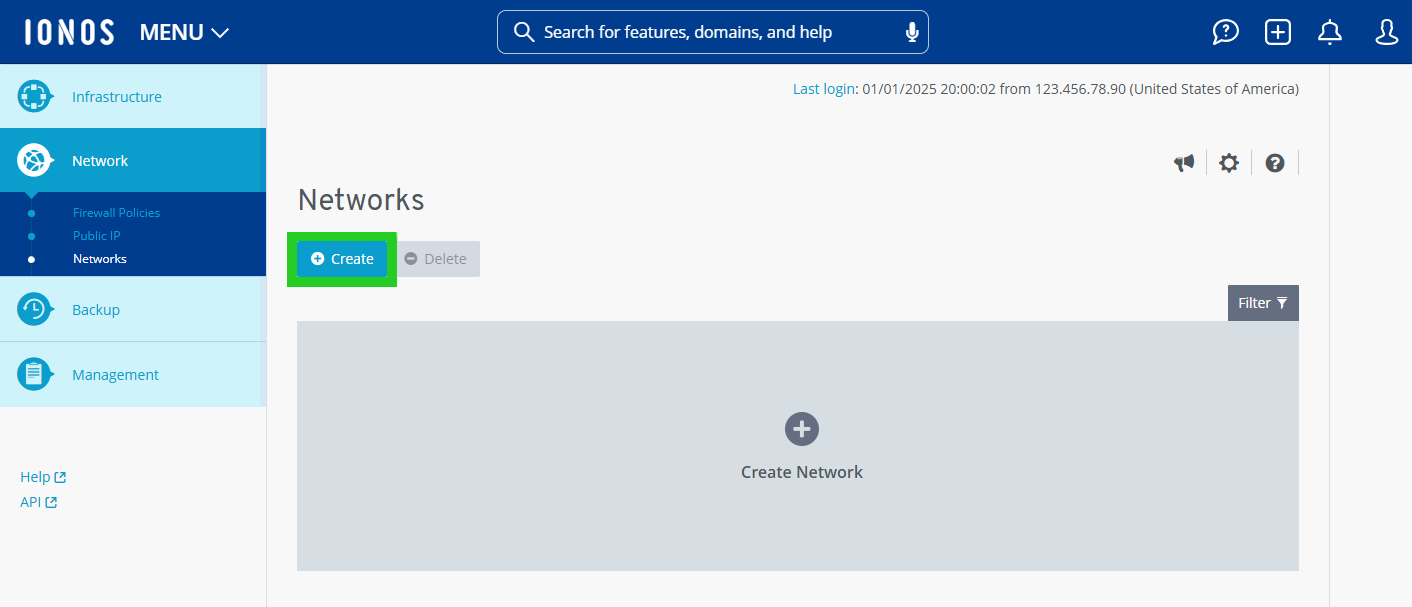
Task: Click the Create Network plus circle
Action: pyautogui.click(x=801, y=429)
